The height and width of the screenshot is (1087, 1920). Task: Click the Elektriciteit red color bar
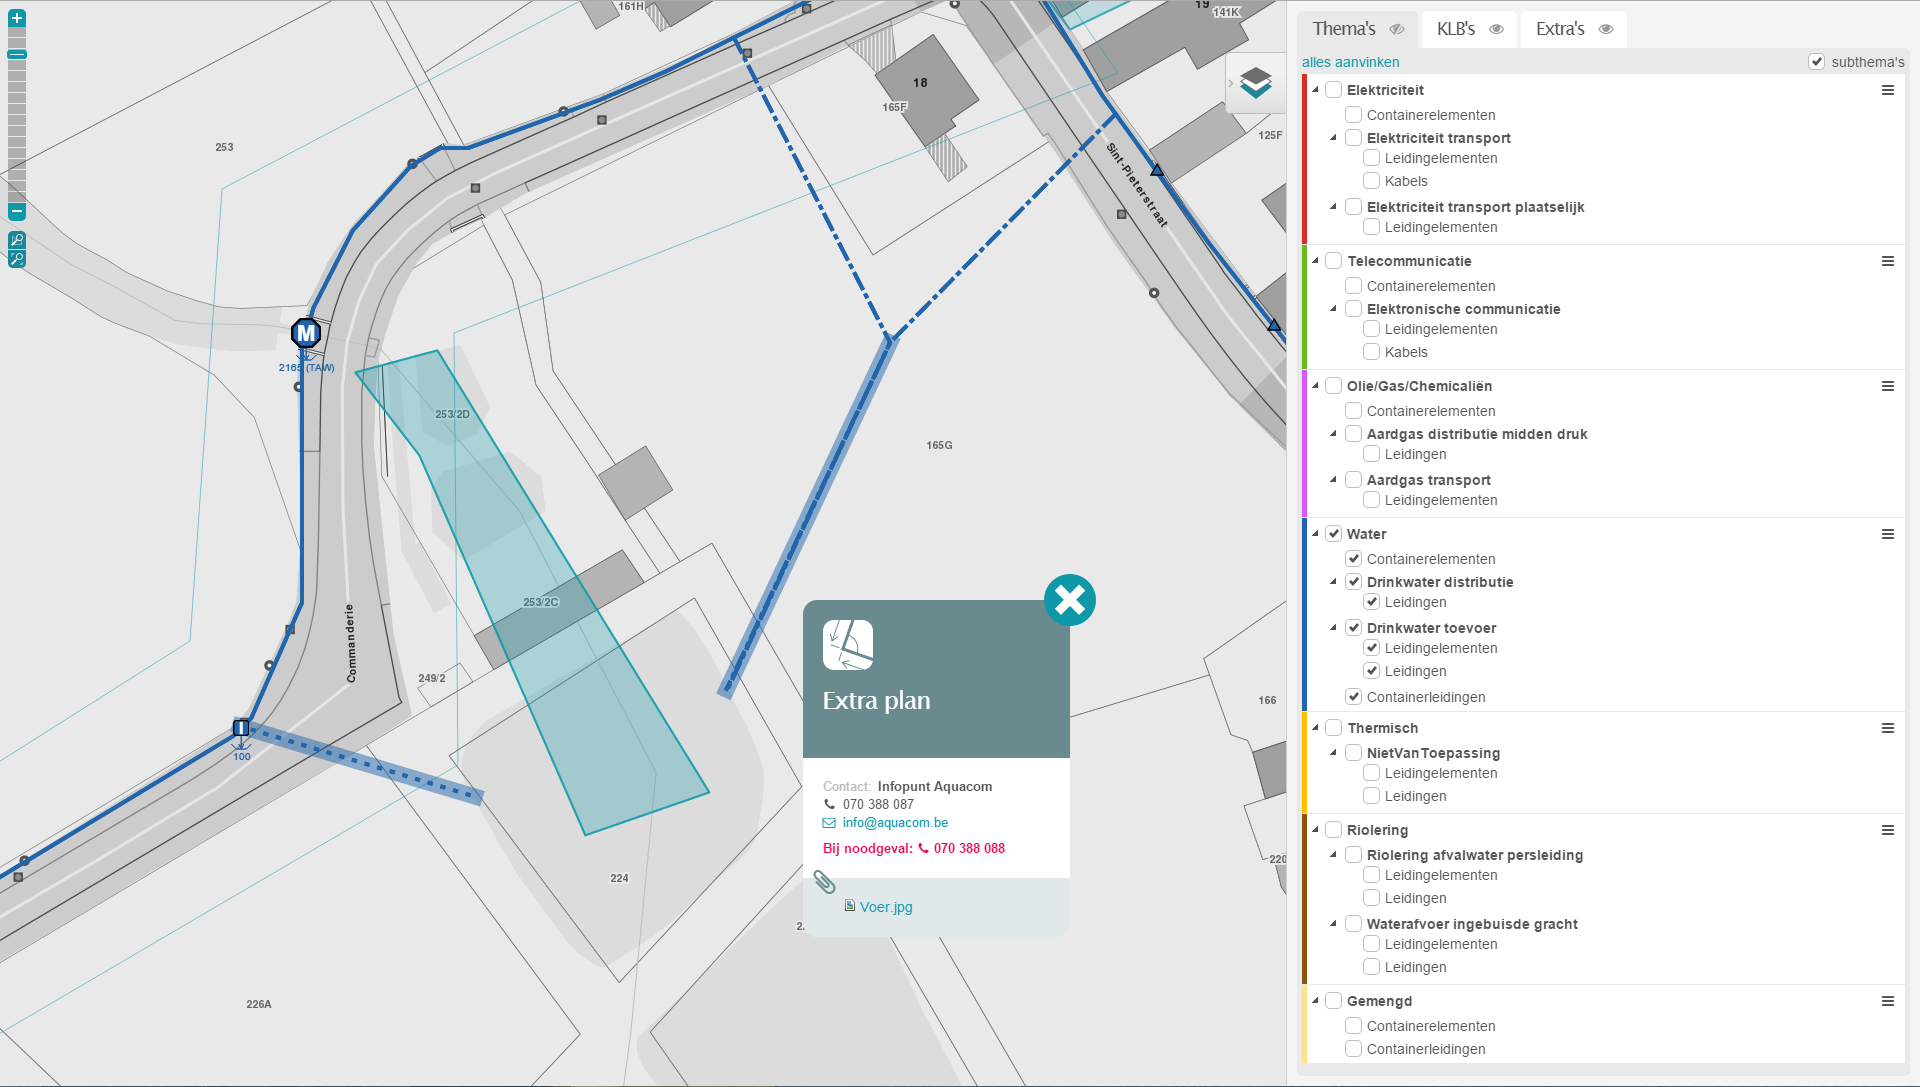point(1304,159)
